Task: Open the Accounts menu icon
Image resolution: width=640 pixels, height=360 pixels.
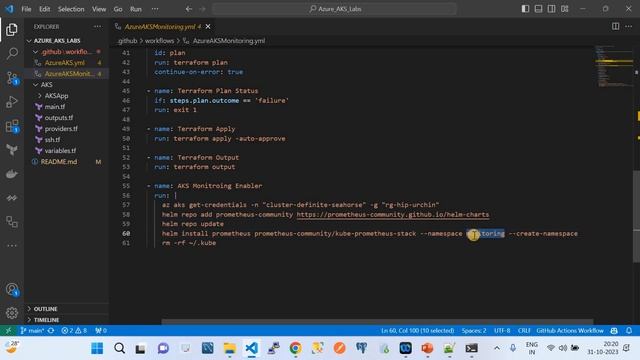Action: [x=12, y=289]
